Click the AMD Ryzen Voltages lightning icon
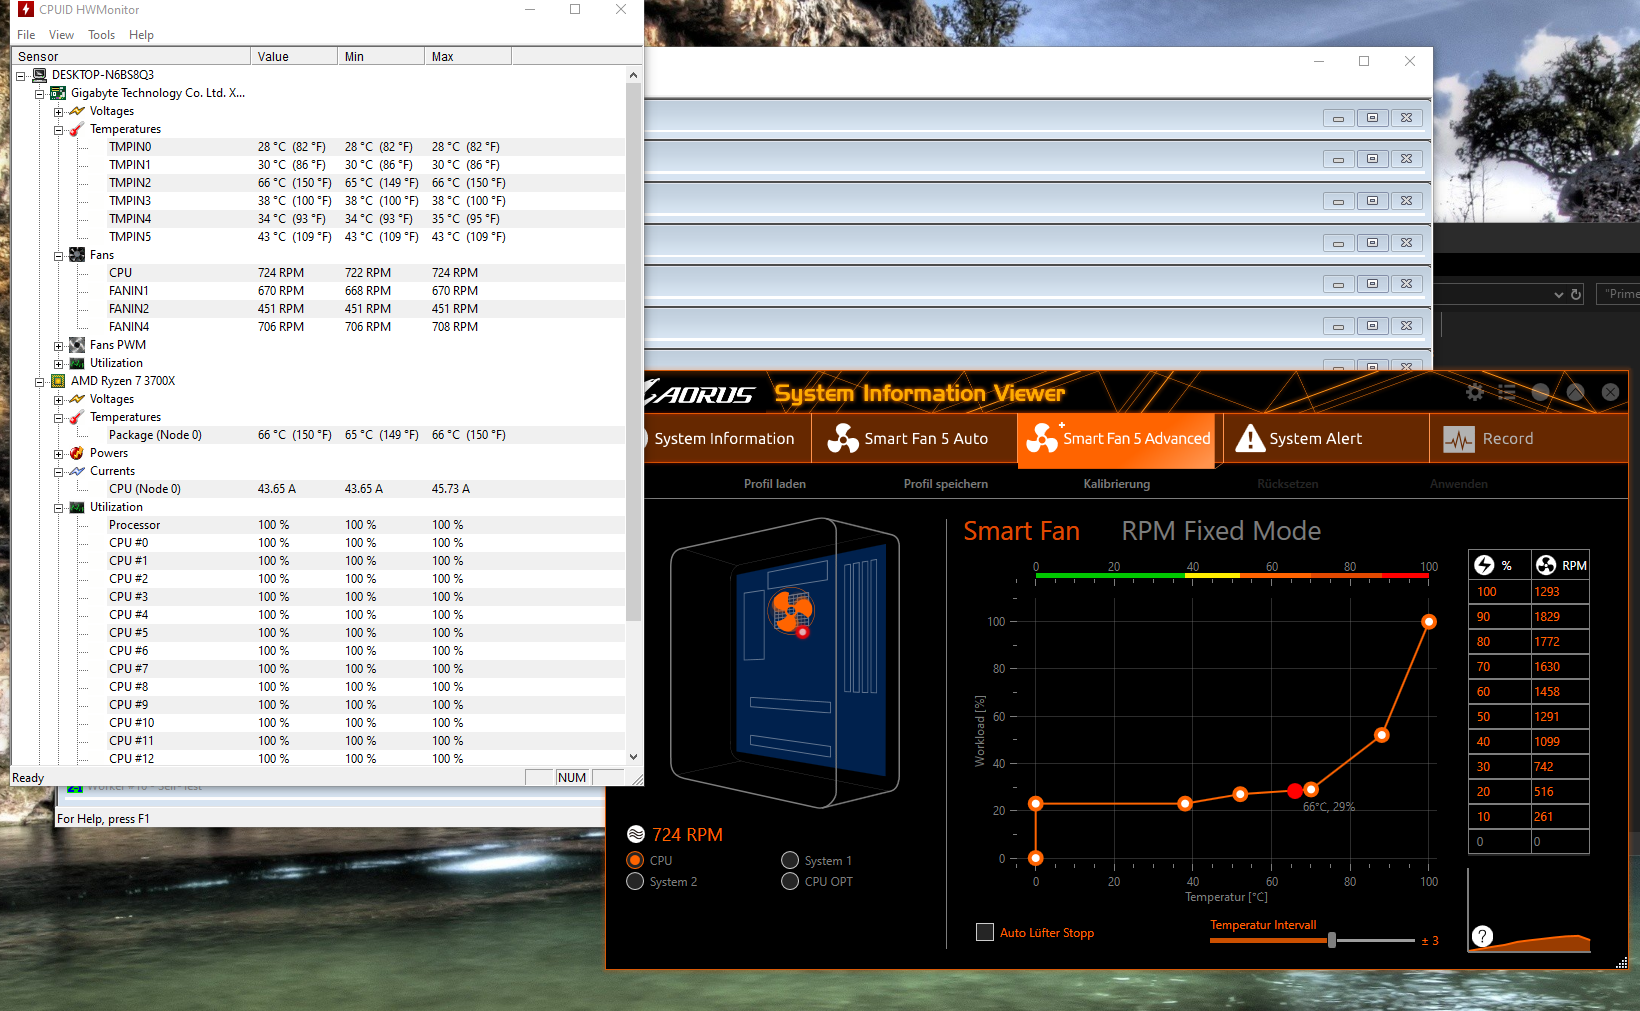This screenshot has width=1640, height=1011. [77, 399]
